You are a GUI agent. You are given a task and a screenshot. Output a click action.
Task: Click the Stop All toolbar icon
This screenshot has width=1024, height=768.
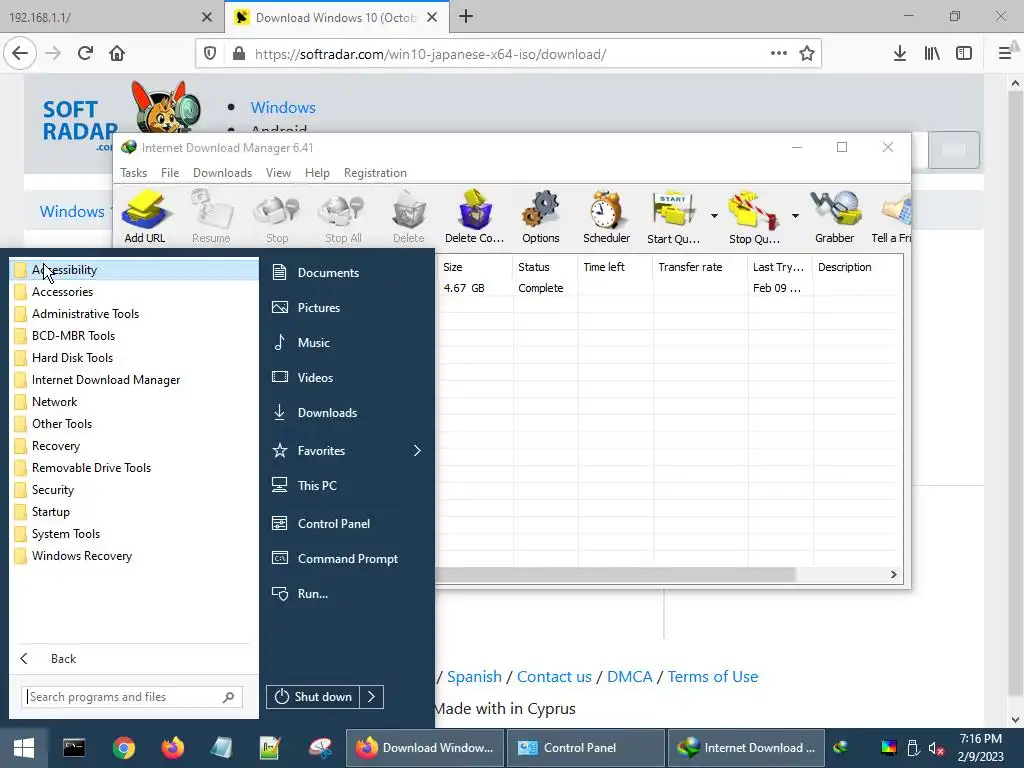point(343,217)
